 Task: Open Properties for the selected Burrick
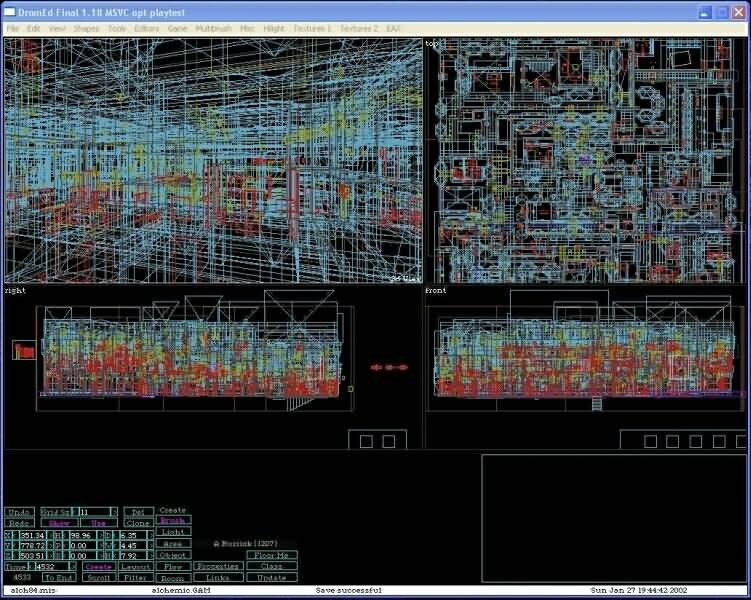pos(217,566)
